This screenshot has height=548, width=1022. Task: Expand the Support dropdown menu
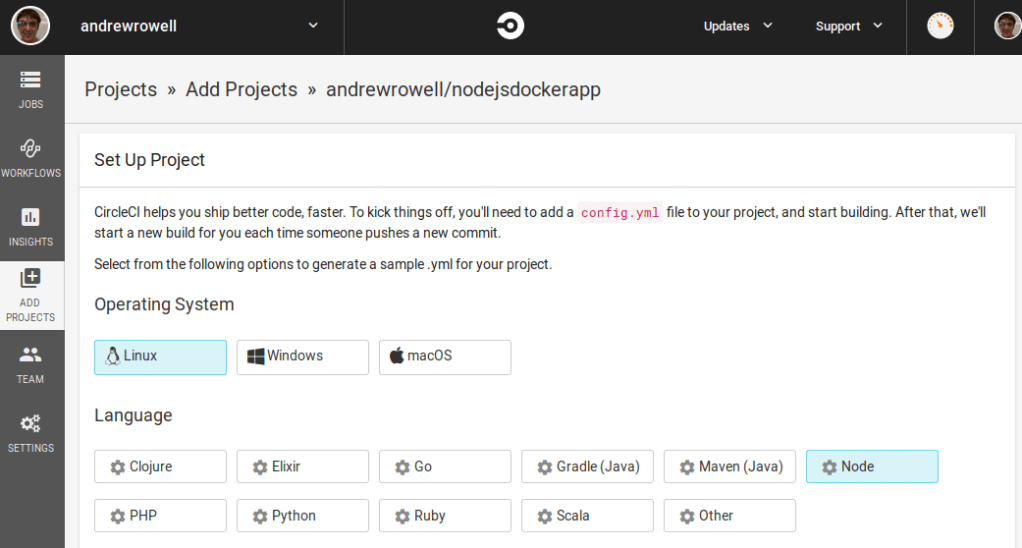click(848, 26)
